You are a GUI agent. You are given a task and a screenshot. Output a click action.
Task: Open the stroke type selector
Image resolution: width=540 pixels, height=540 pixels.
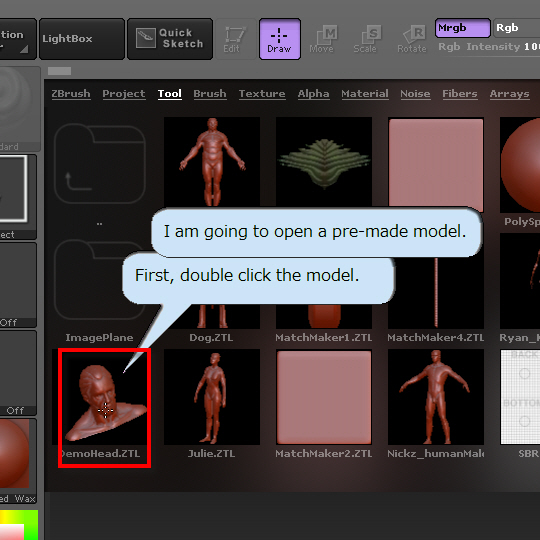18,197
